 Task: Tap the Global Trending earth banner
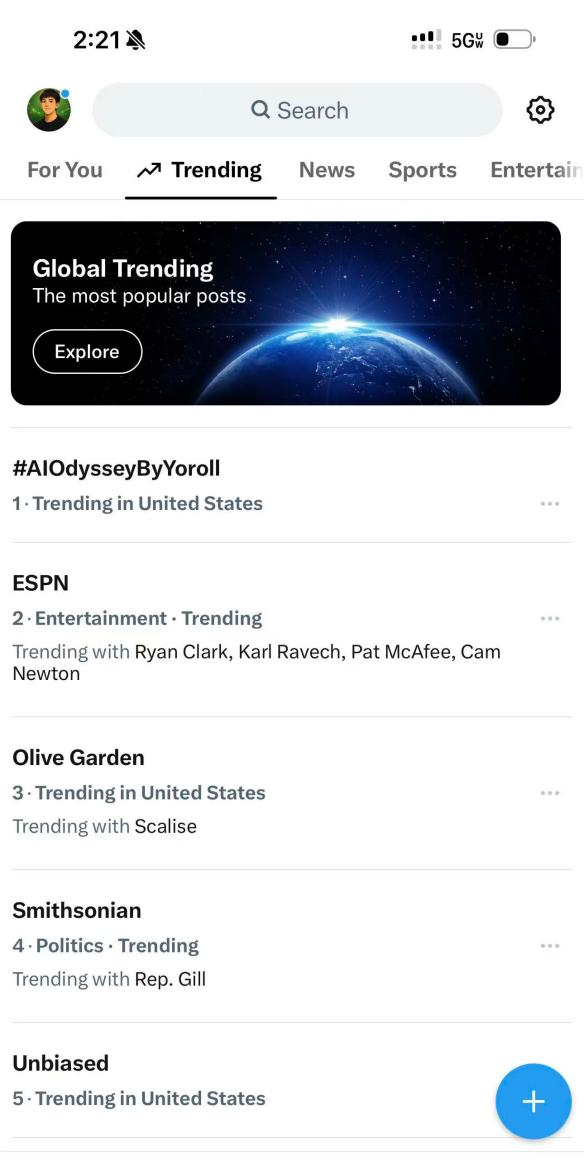(x=286, y=313)
